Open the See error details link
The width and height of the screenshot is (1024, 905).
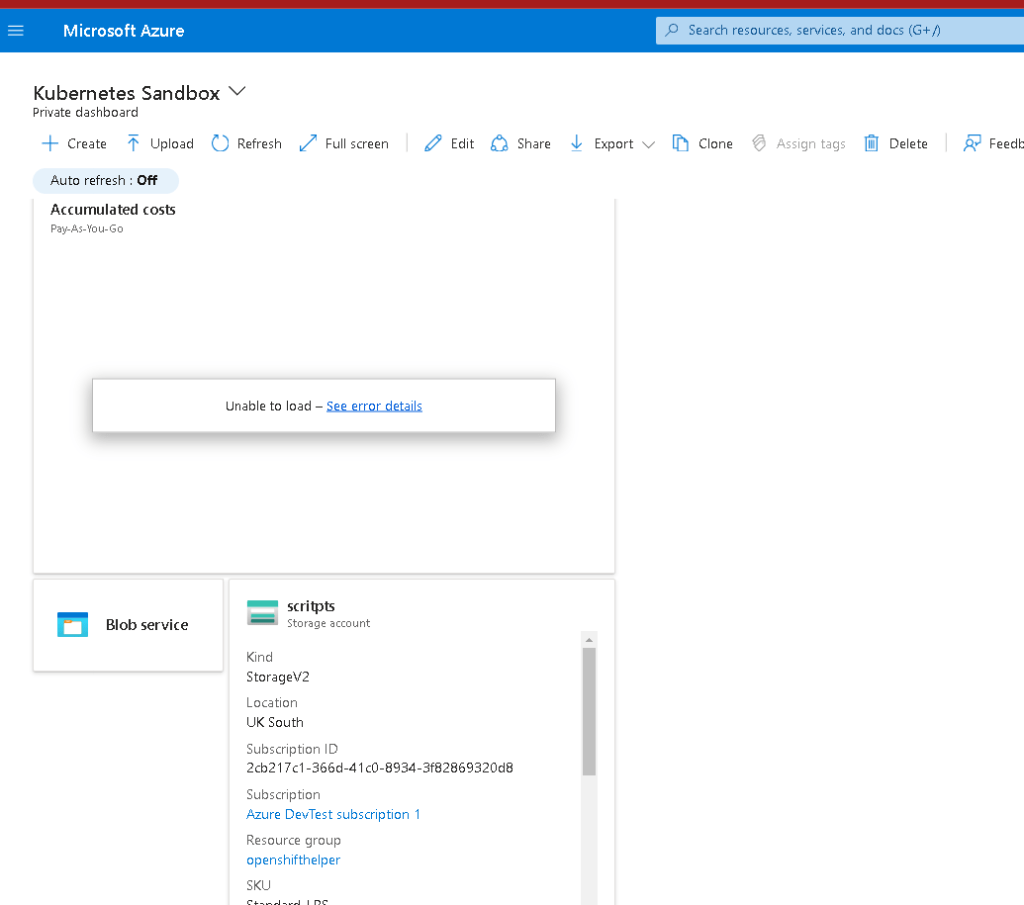click(x=374, y=406)
